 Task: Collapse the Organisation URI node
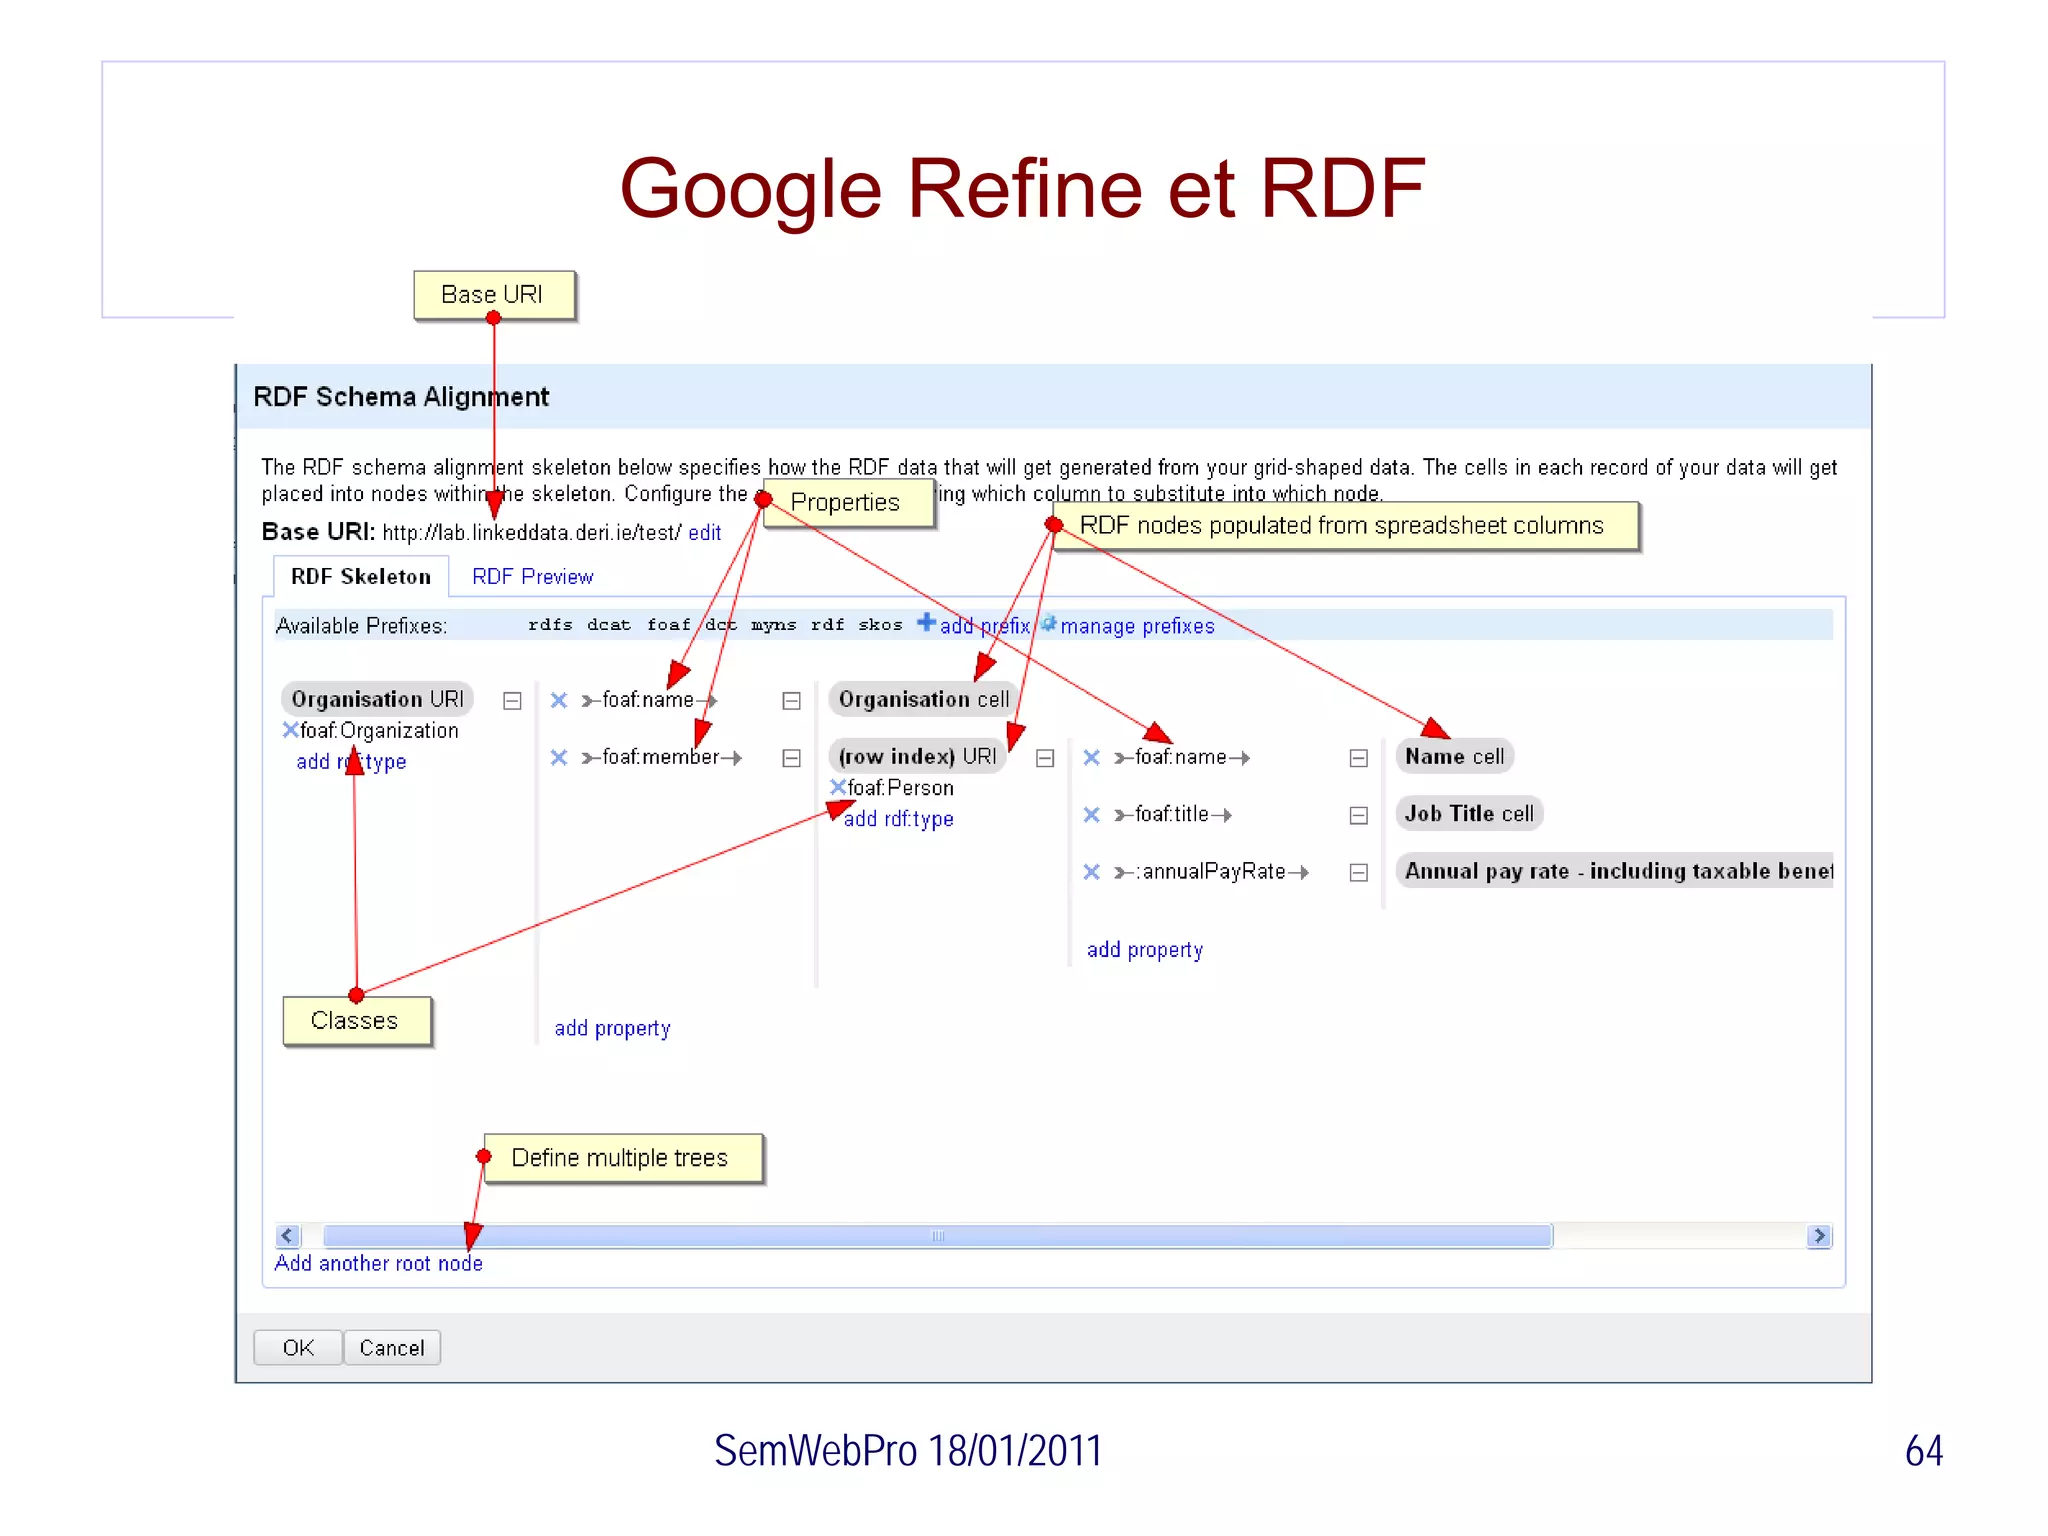coord(512,701)
